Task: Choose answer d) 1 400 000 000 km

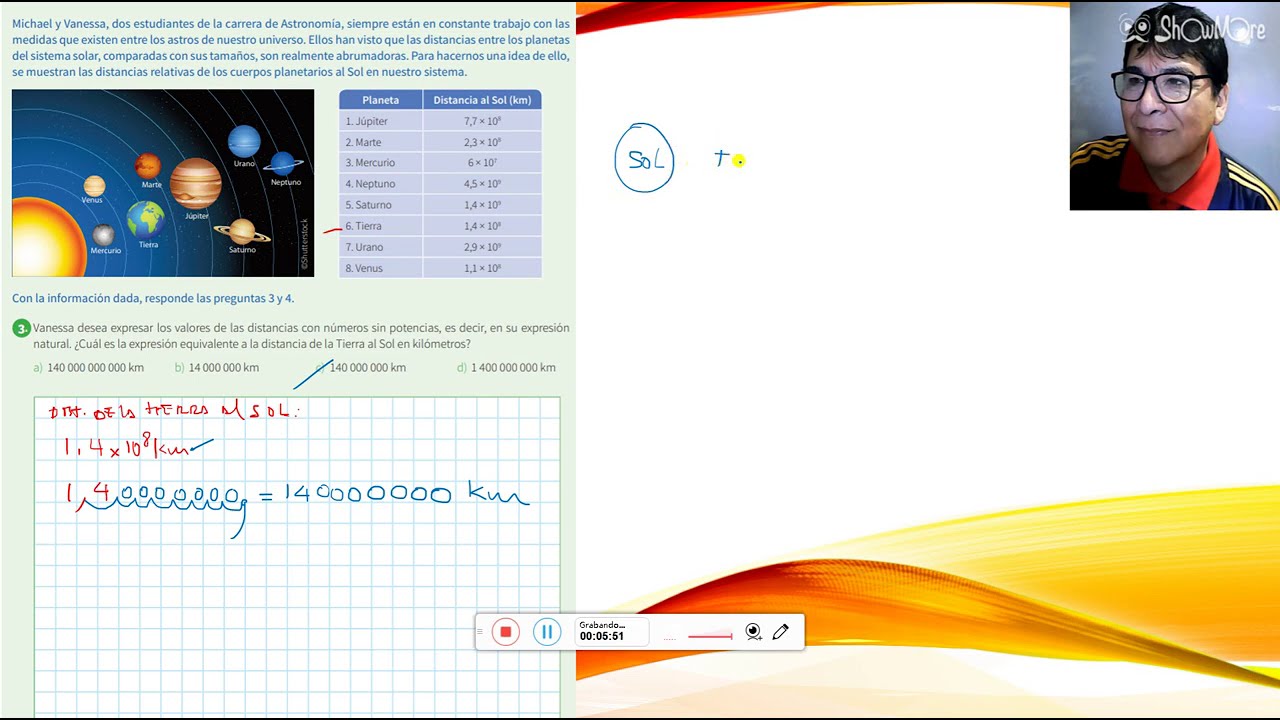Action: click(506, 367)
